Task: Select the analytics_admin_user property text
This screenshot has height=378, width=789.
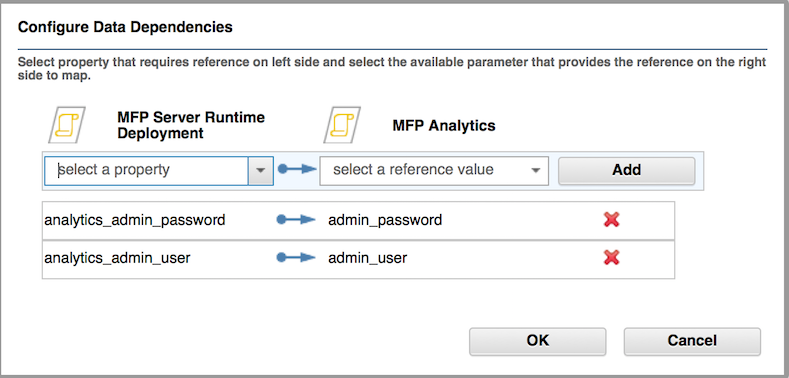Action: pyautogui.click(x=117, y=258)
